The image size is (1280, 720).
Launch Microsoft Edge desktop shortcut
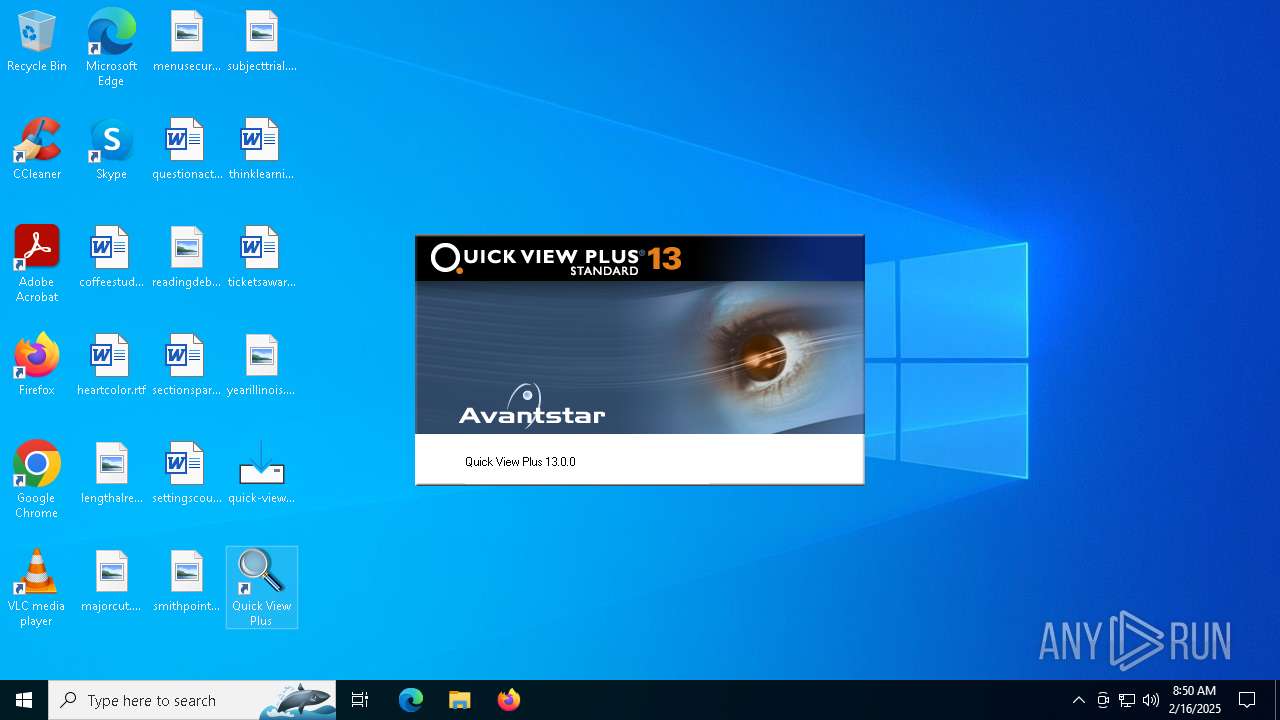click(111, 48)
